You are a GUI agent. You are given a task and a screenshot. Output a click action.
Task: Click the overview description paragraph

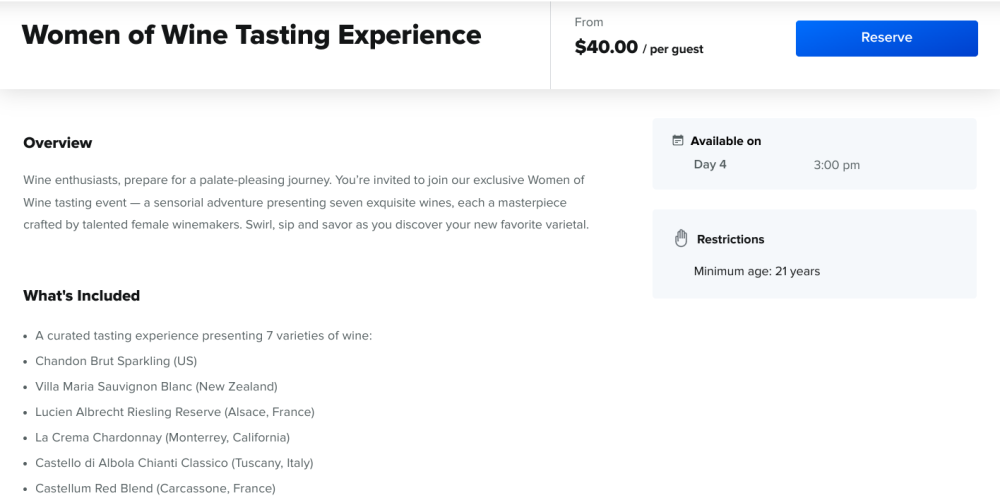pos(306,203)
